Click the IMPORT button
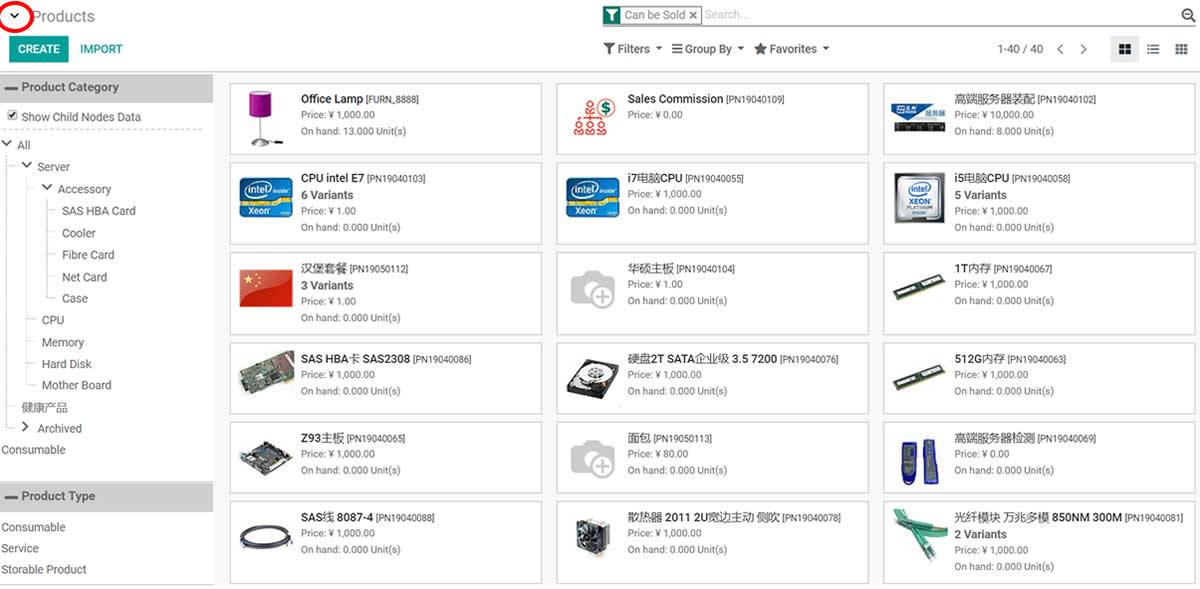The width and height of the screenshot is (1200, 589). click(x=101, y=49)
